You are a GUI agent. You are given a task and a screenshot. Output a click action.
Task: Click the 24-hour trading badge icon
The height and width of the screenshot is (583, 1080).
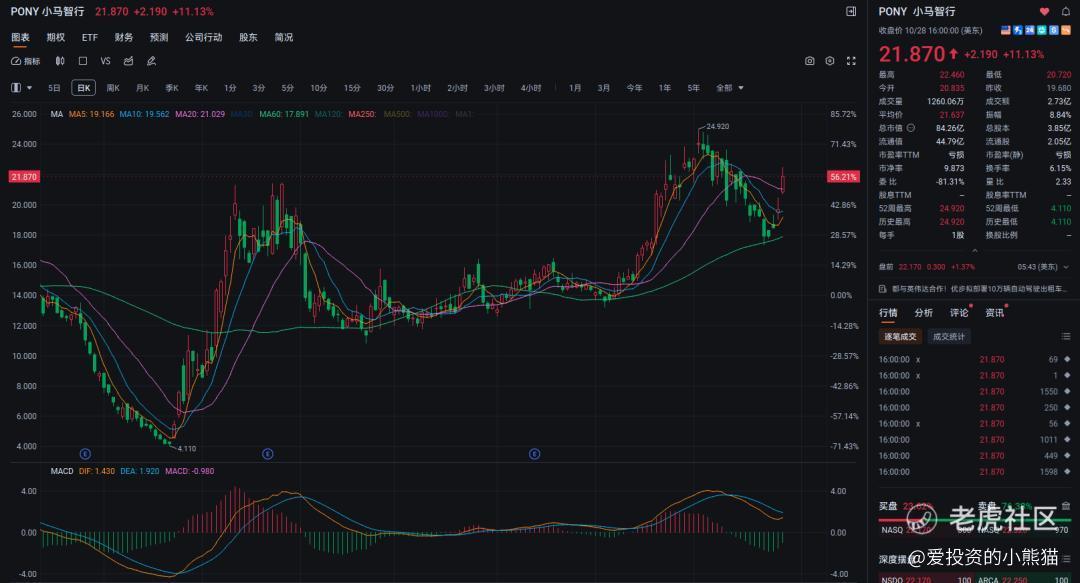click(1030, 30)
